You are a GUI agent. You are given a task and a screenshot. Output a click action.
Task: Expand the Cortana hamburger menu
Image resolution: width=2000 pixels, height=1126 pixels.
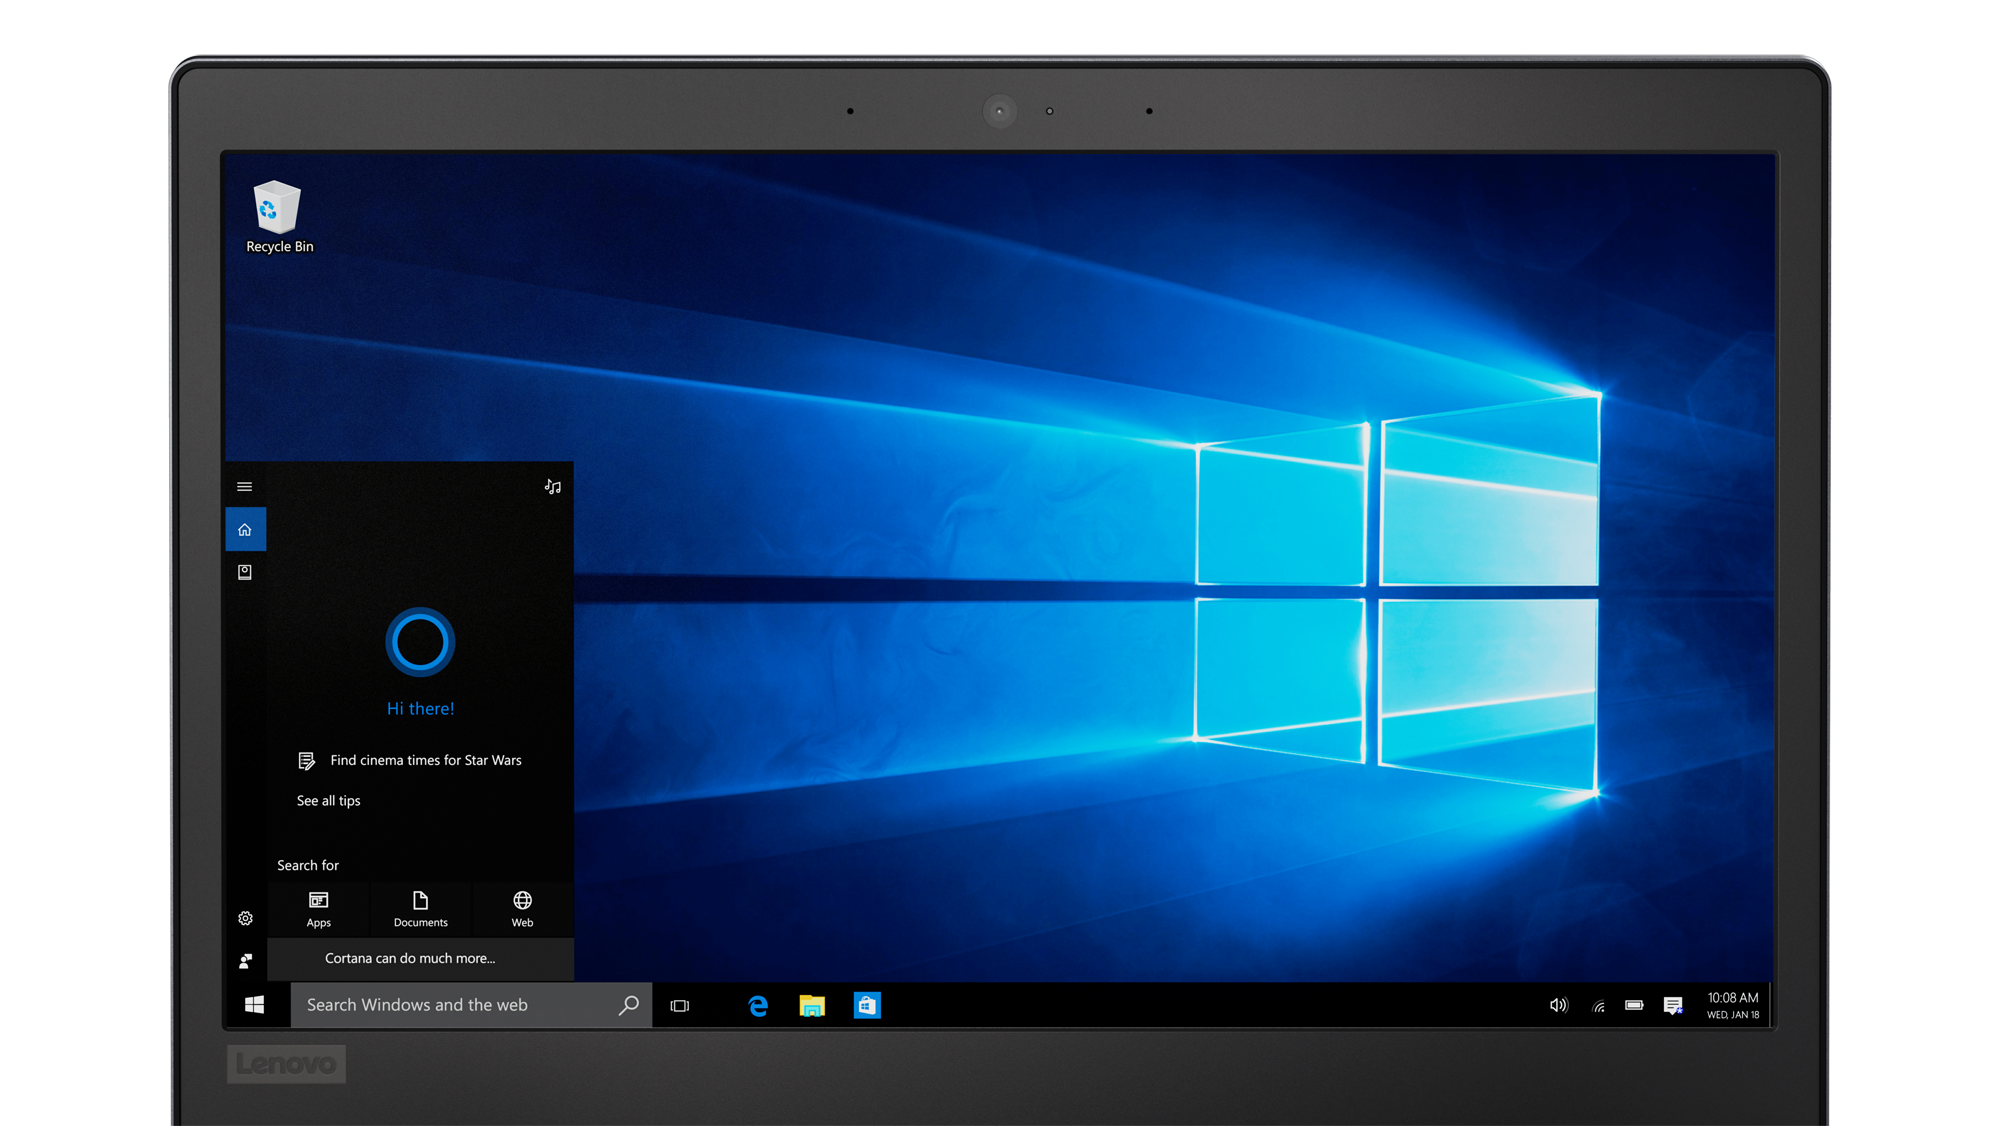click(x=245, y=487)
